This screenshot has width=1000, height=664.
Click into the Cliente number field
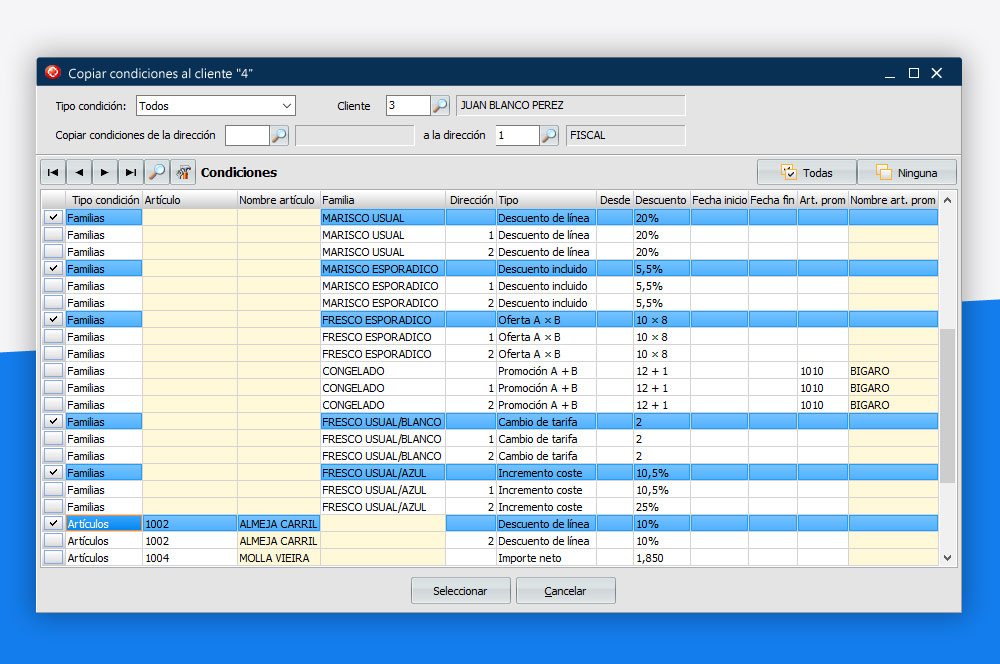[x=407, y=106]
